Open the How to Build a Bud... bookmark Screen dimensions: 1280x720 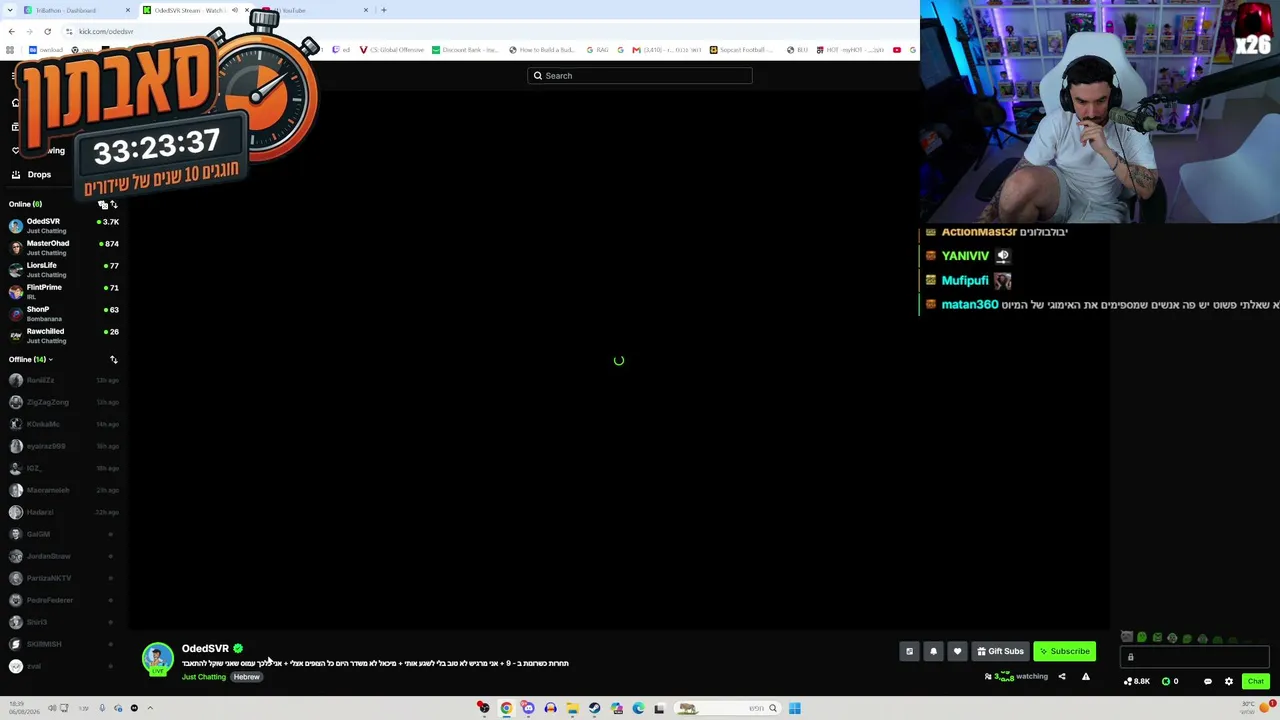[542, 50]
